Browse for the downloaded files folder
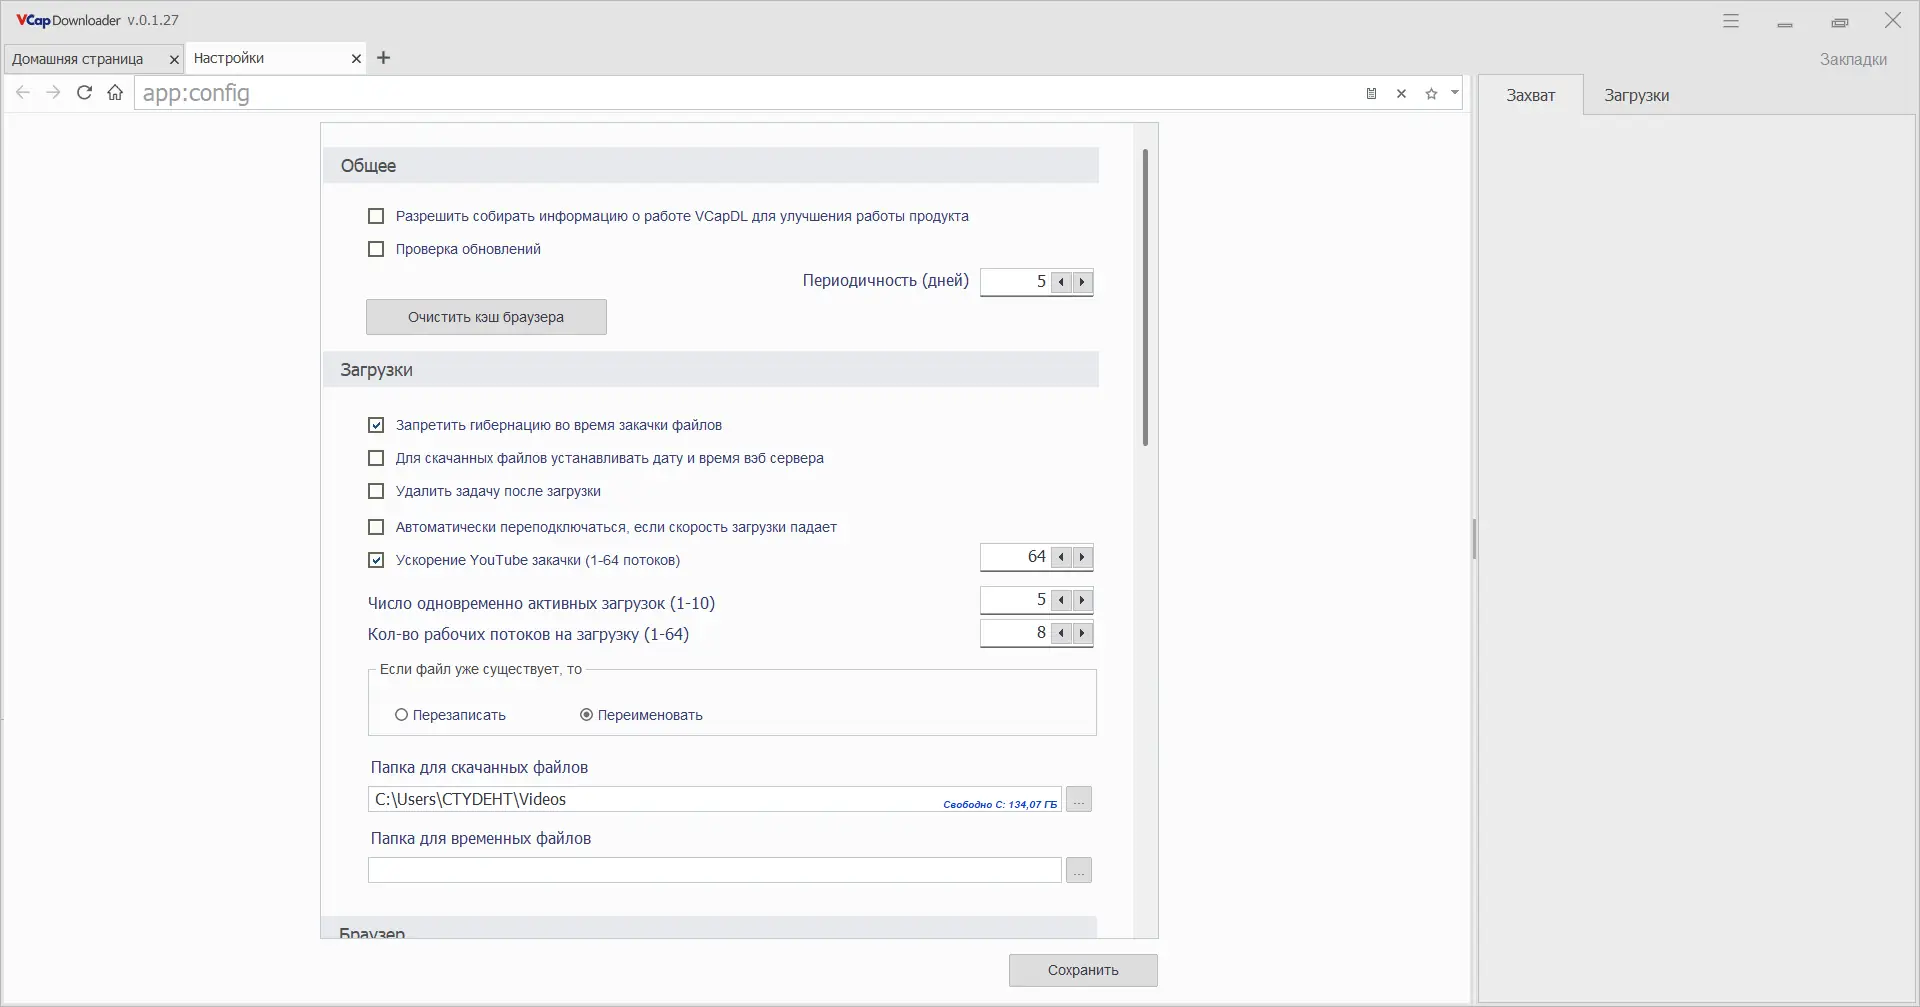 tap(1079, 799)
